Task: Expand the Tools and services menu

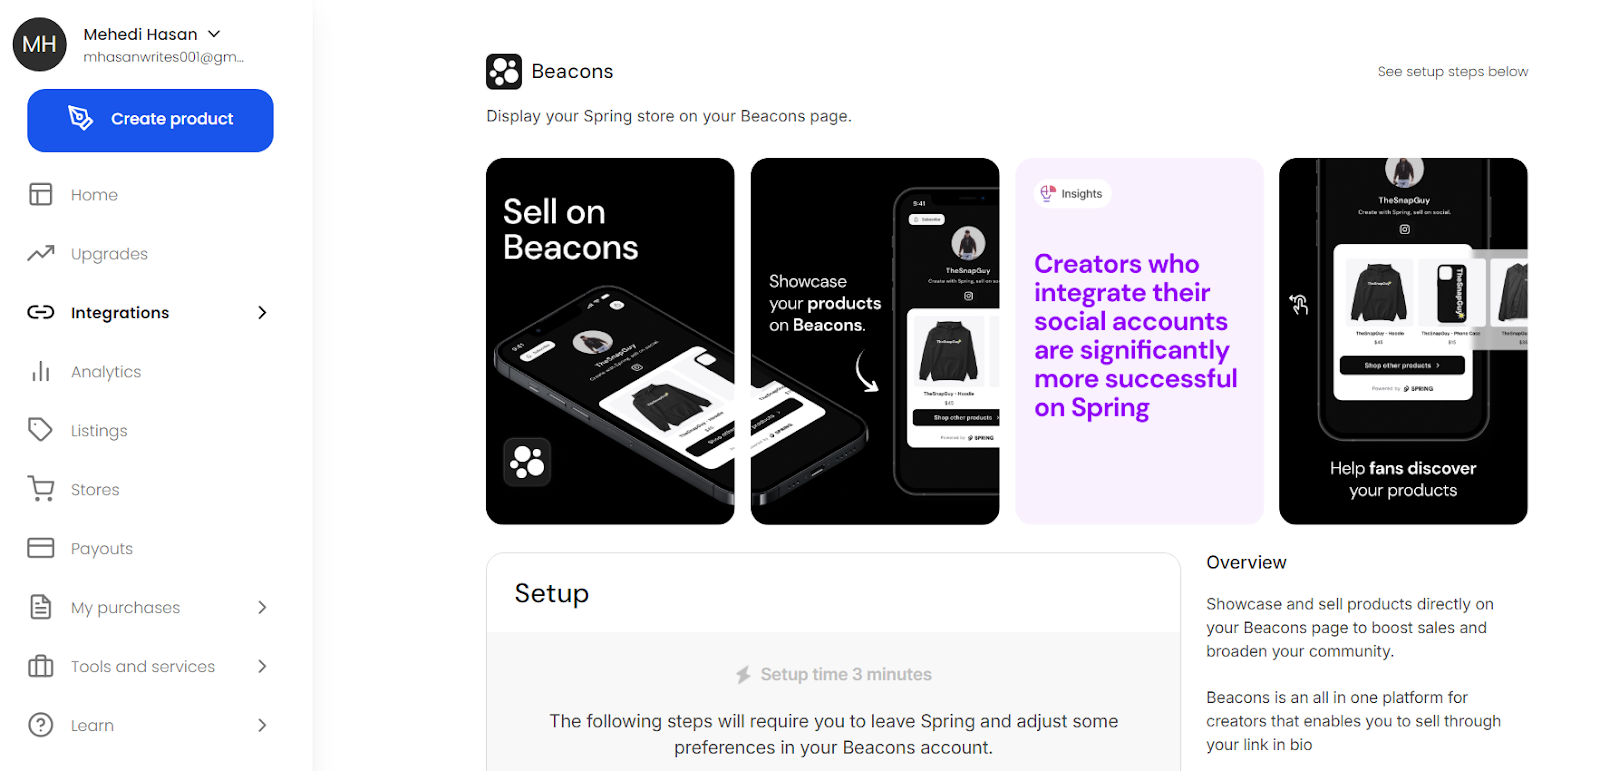Action: 261,666
